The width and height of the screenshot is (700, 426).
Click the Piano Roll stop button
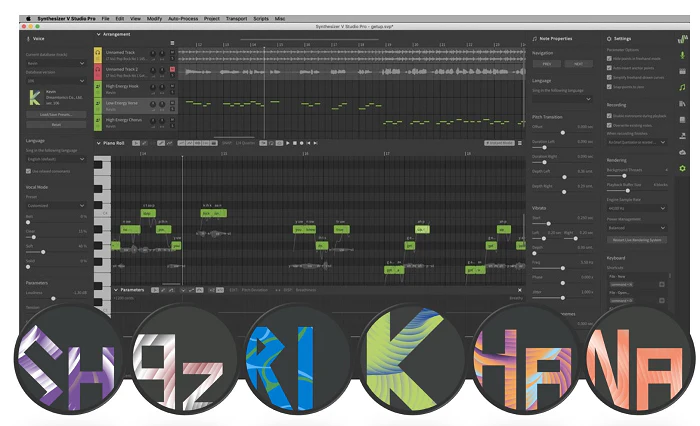pyautogui.click(x=295, y=143)
